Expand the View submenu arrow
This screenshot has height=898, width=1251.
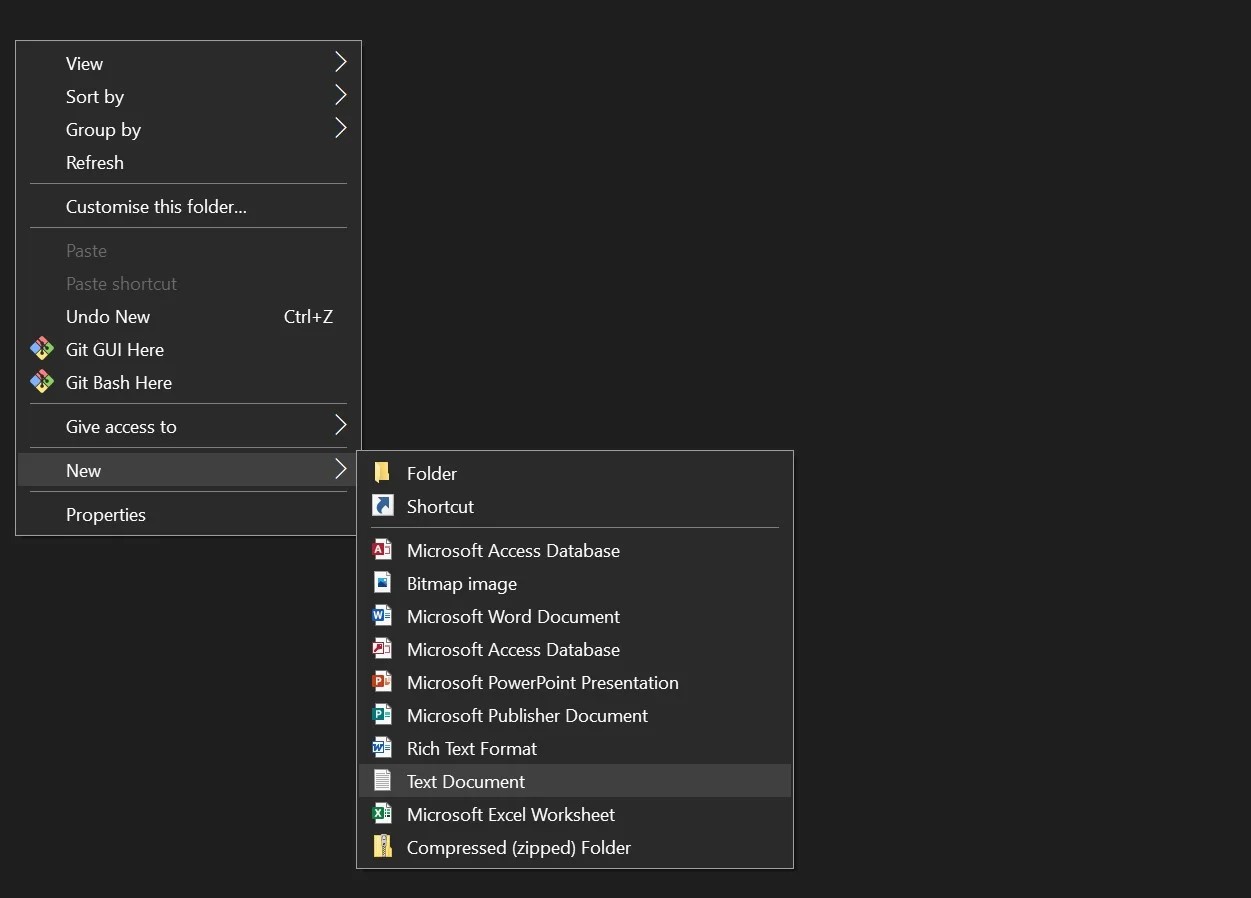click(340, 63)
